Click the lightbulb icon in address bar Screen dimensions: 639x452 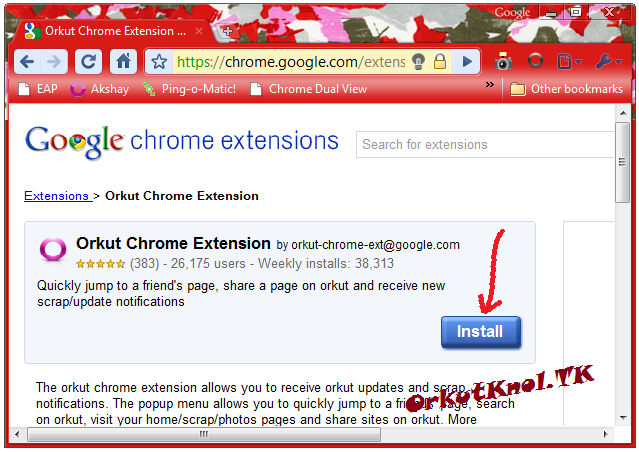point(419,62)
